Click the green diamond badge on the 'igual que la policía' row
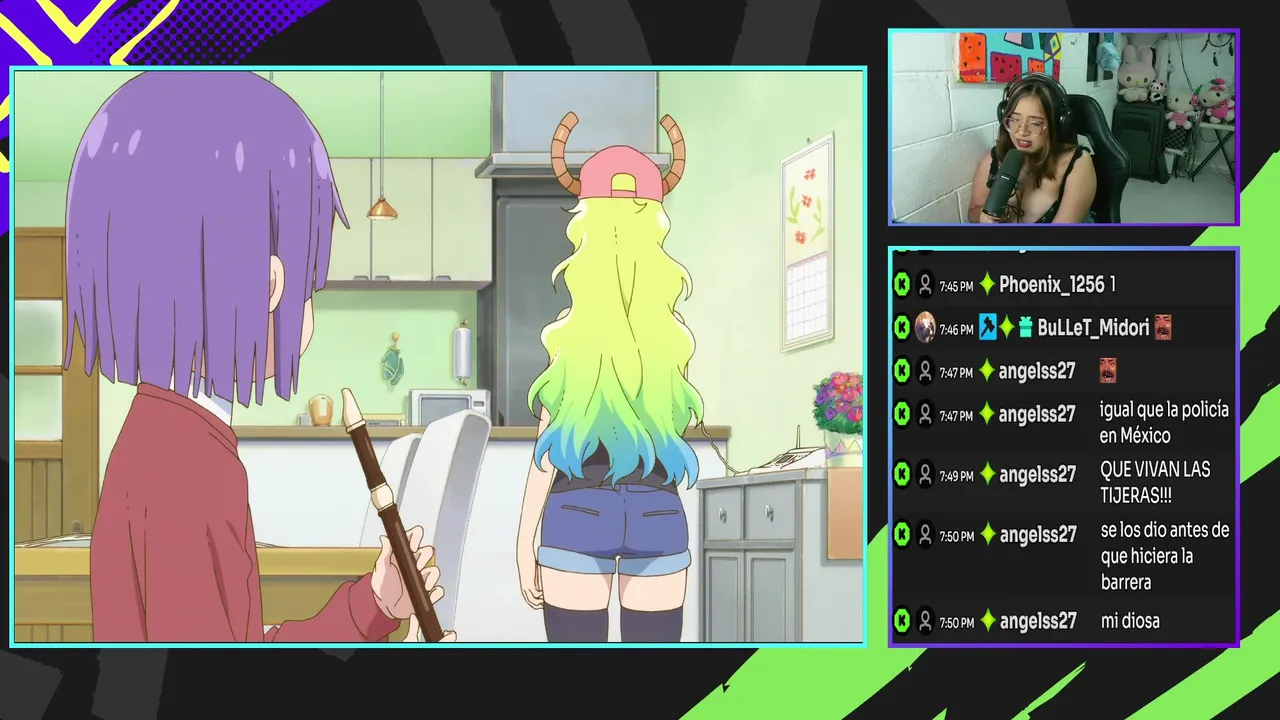This screenshot has height=720, width=1280. [987, 413]
